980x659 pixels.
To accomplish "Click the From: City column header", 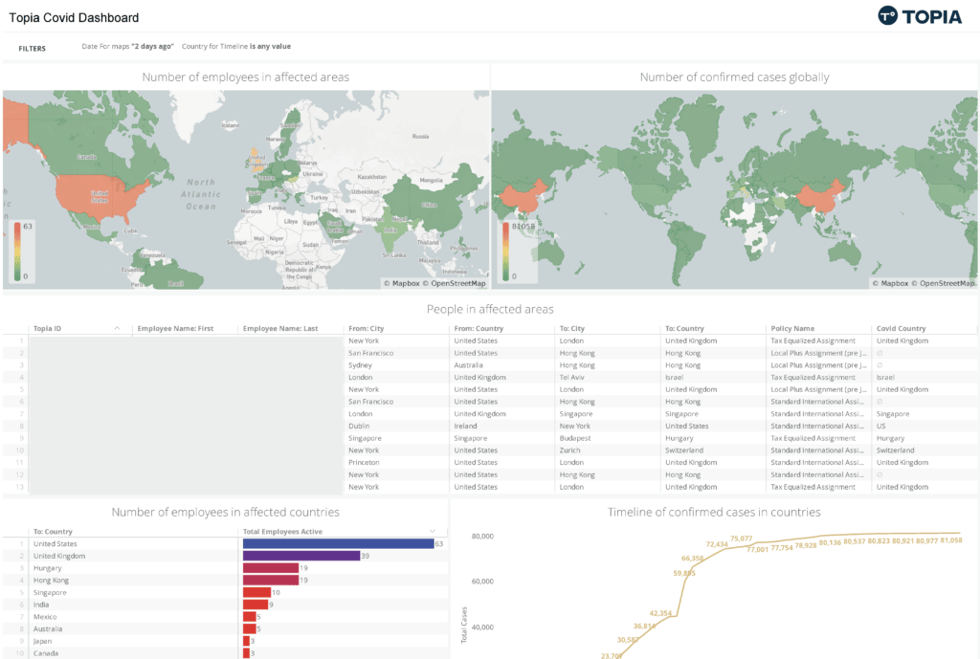I will (x=366, y=328).
